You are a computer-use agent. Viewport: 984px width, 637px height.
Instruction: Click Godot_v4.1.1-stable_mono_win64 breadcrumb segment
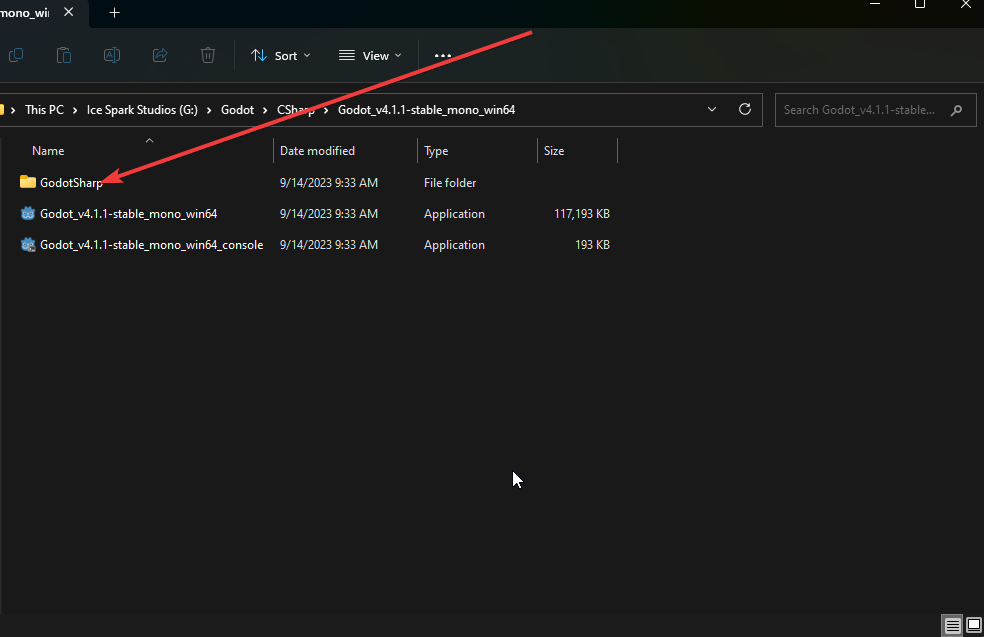(427, 110)
